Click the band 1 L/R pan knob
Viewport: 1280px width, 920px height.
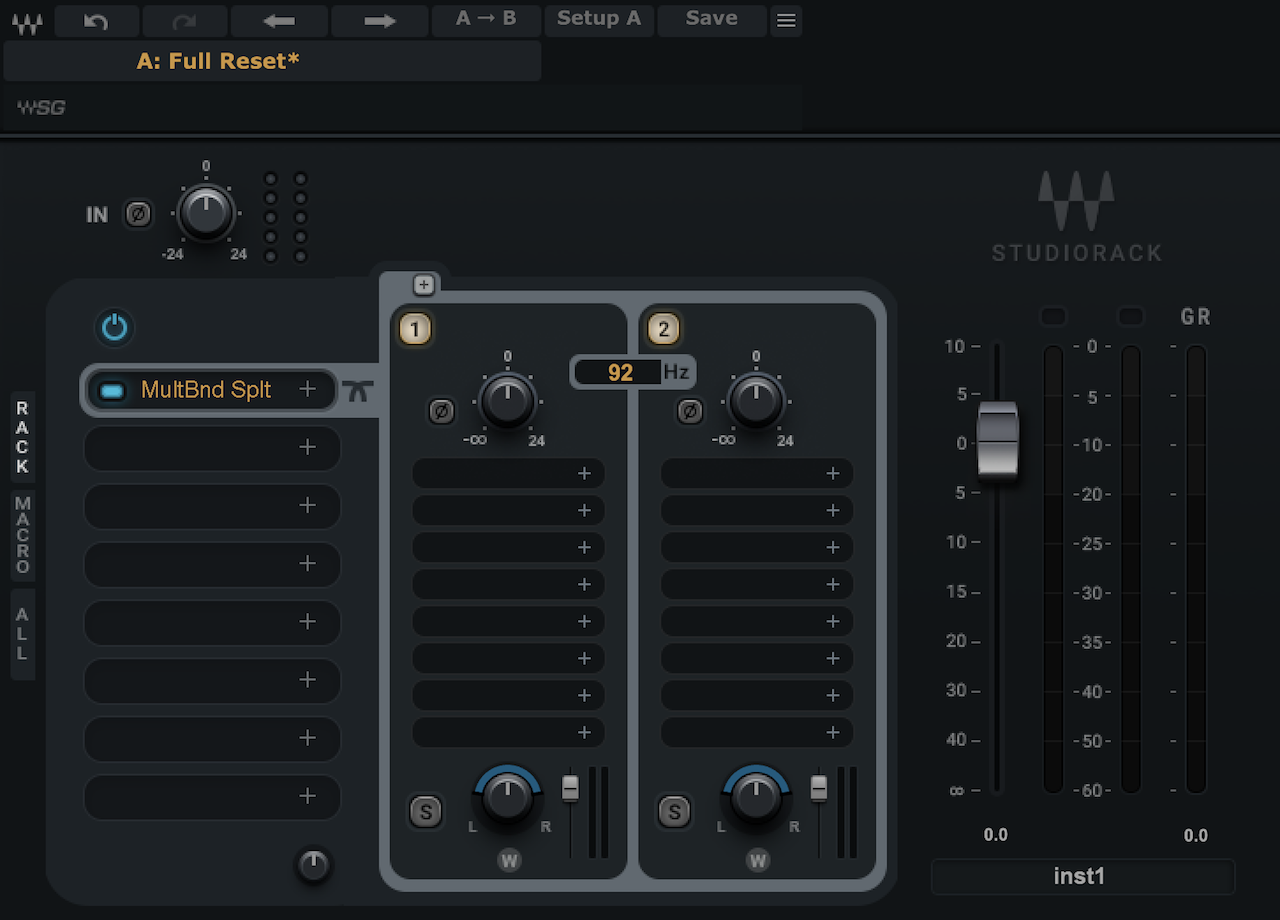tap(508, 797)
